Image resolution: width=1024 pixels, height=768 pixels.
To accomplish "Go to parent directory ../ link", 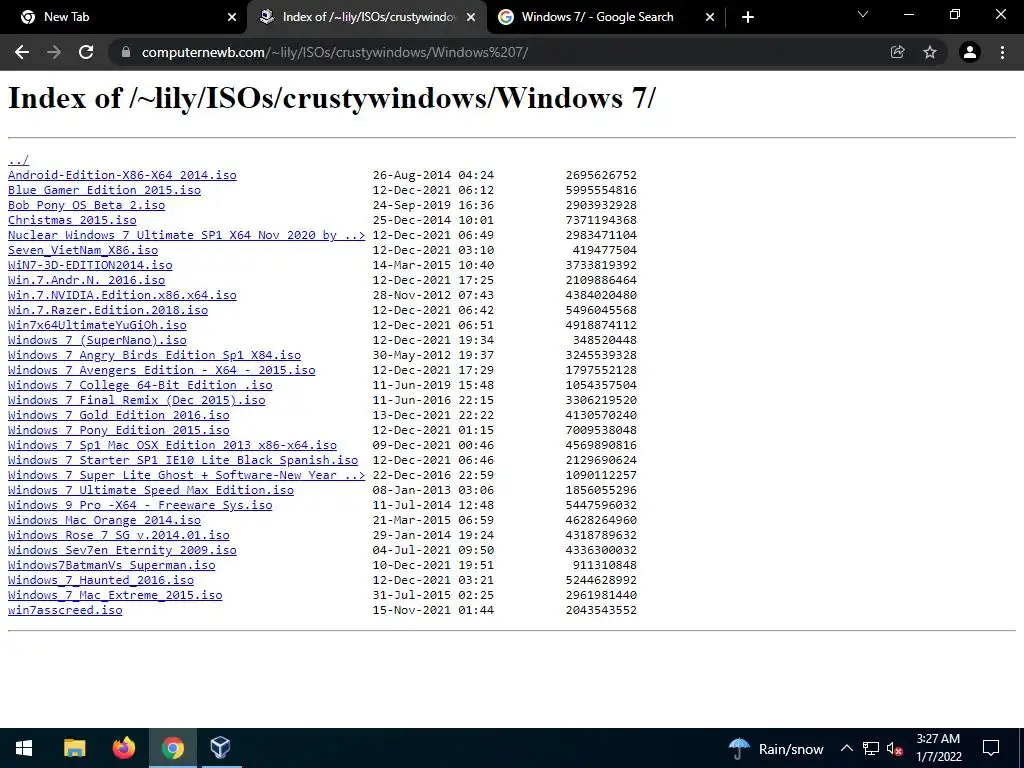I will 18,160.
